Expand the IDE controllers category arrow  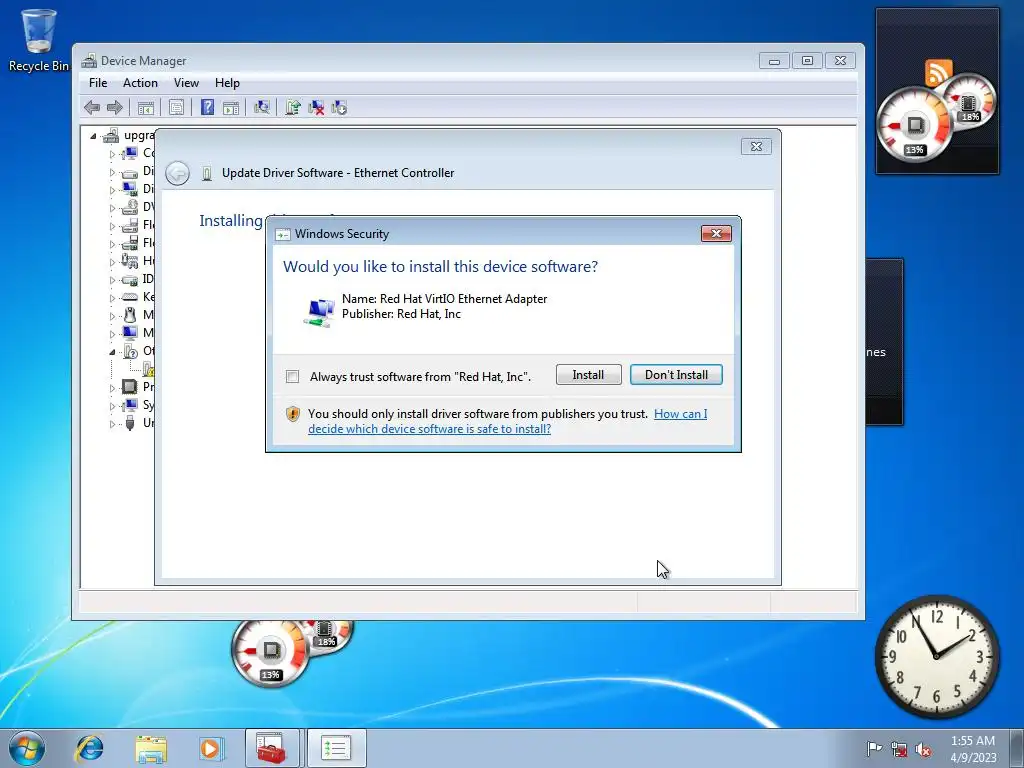click(112, 280)
